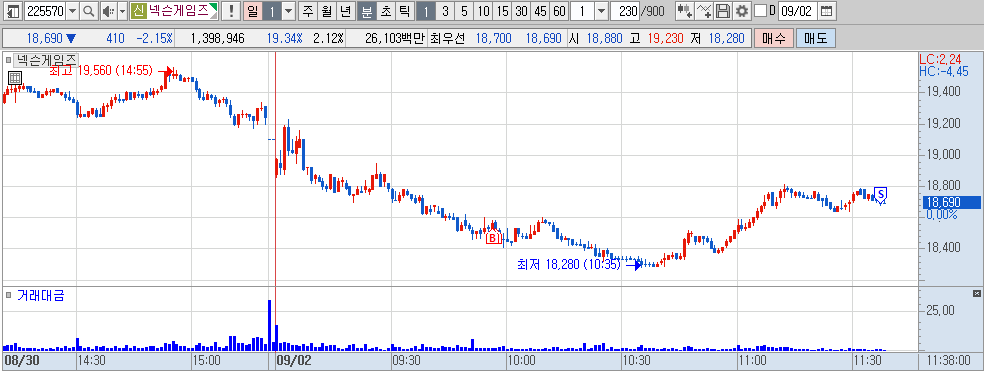This screenshot has width=984, height=371.
Task: Toggle the 넥슨게임즈 legend marker on chart
Action: 9,60
